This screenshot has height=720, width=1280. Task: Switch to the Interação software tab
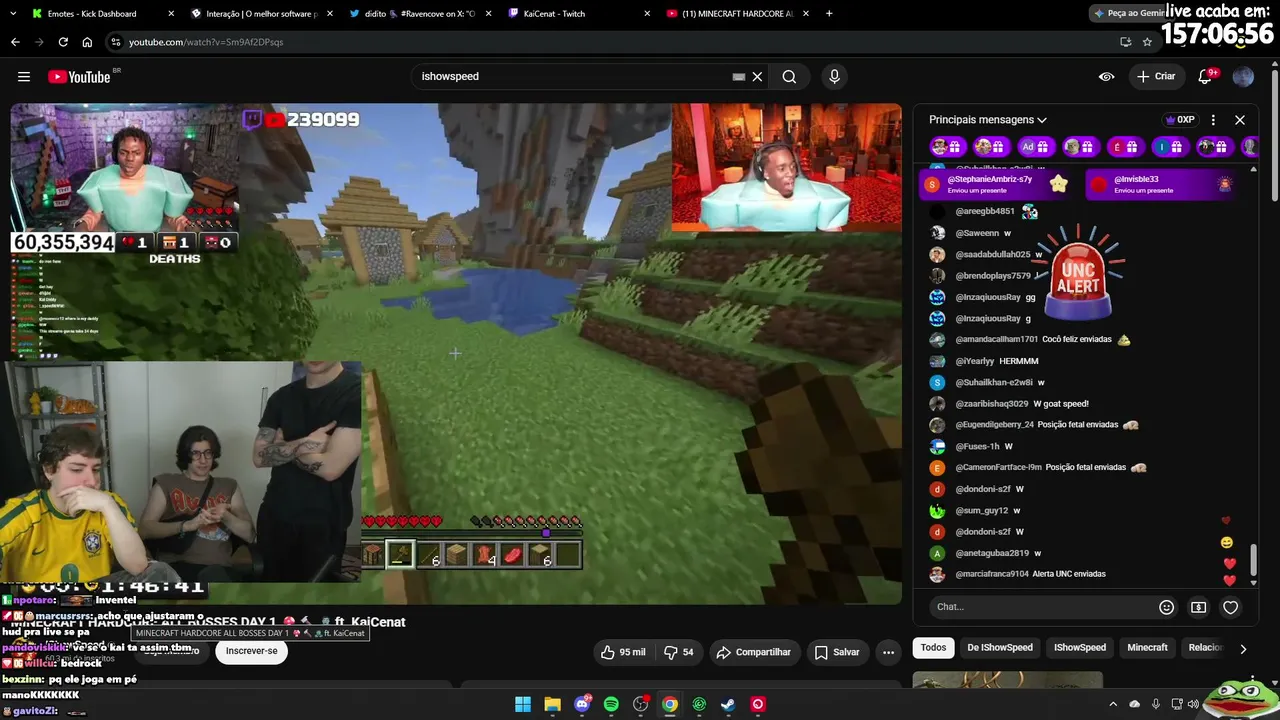click(x=260, y=14)
